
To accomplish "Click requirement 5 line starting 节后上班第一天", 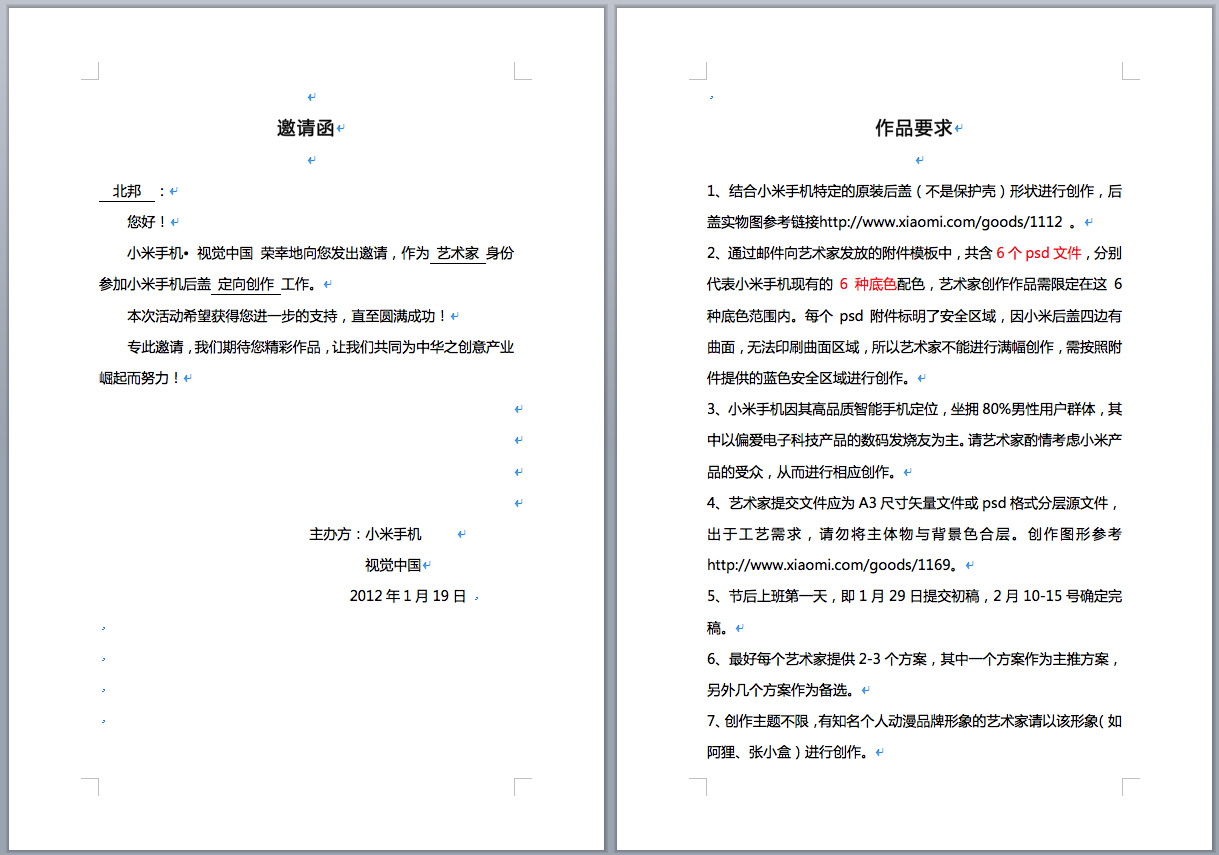I will [914, 596].
